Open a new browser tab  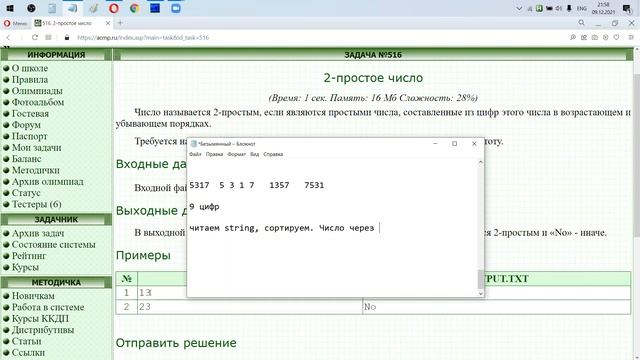[120, 23]
